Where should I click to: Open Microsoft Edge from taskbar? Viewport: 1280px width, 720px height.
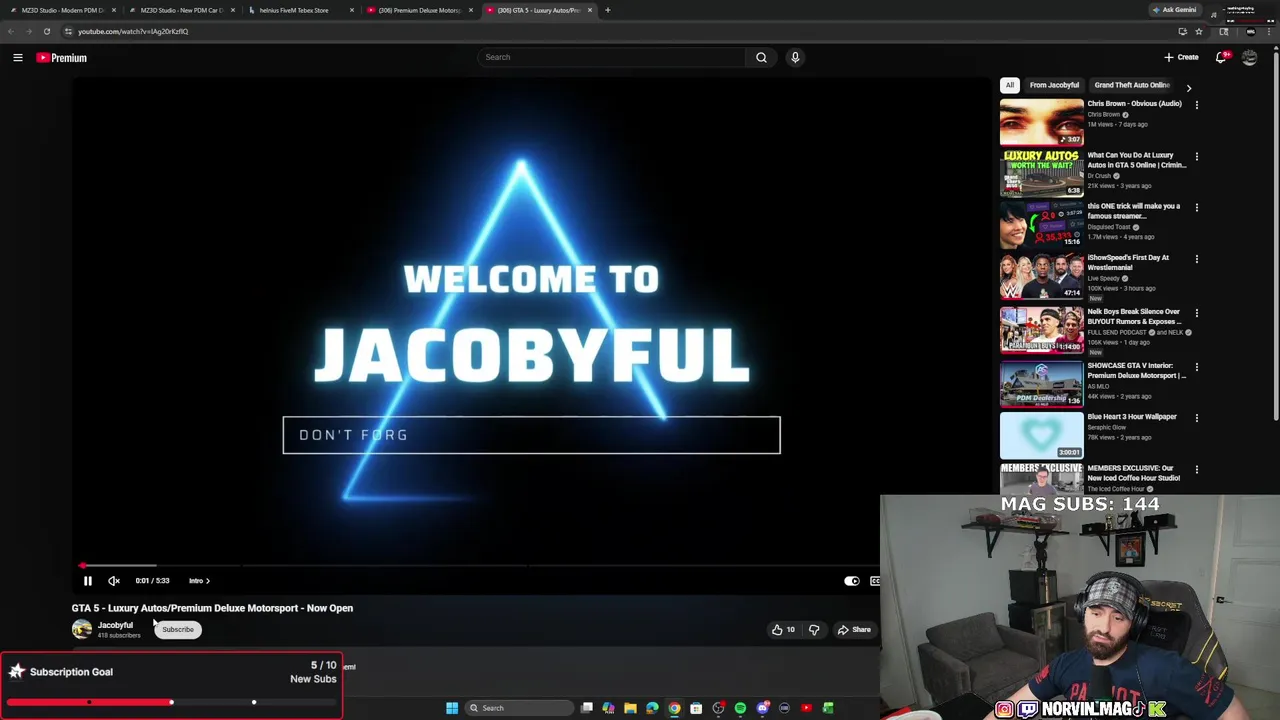click(652, 708)
